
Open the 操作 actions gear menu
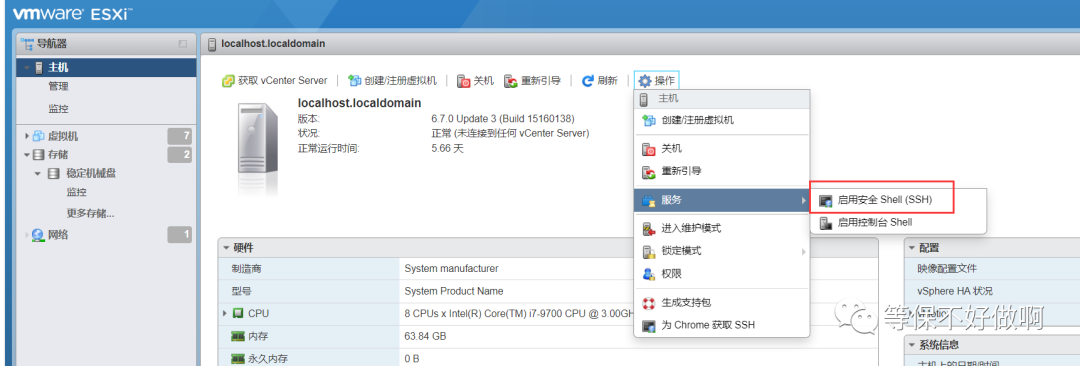656,81
